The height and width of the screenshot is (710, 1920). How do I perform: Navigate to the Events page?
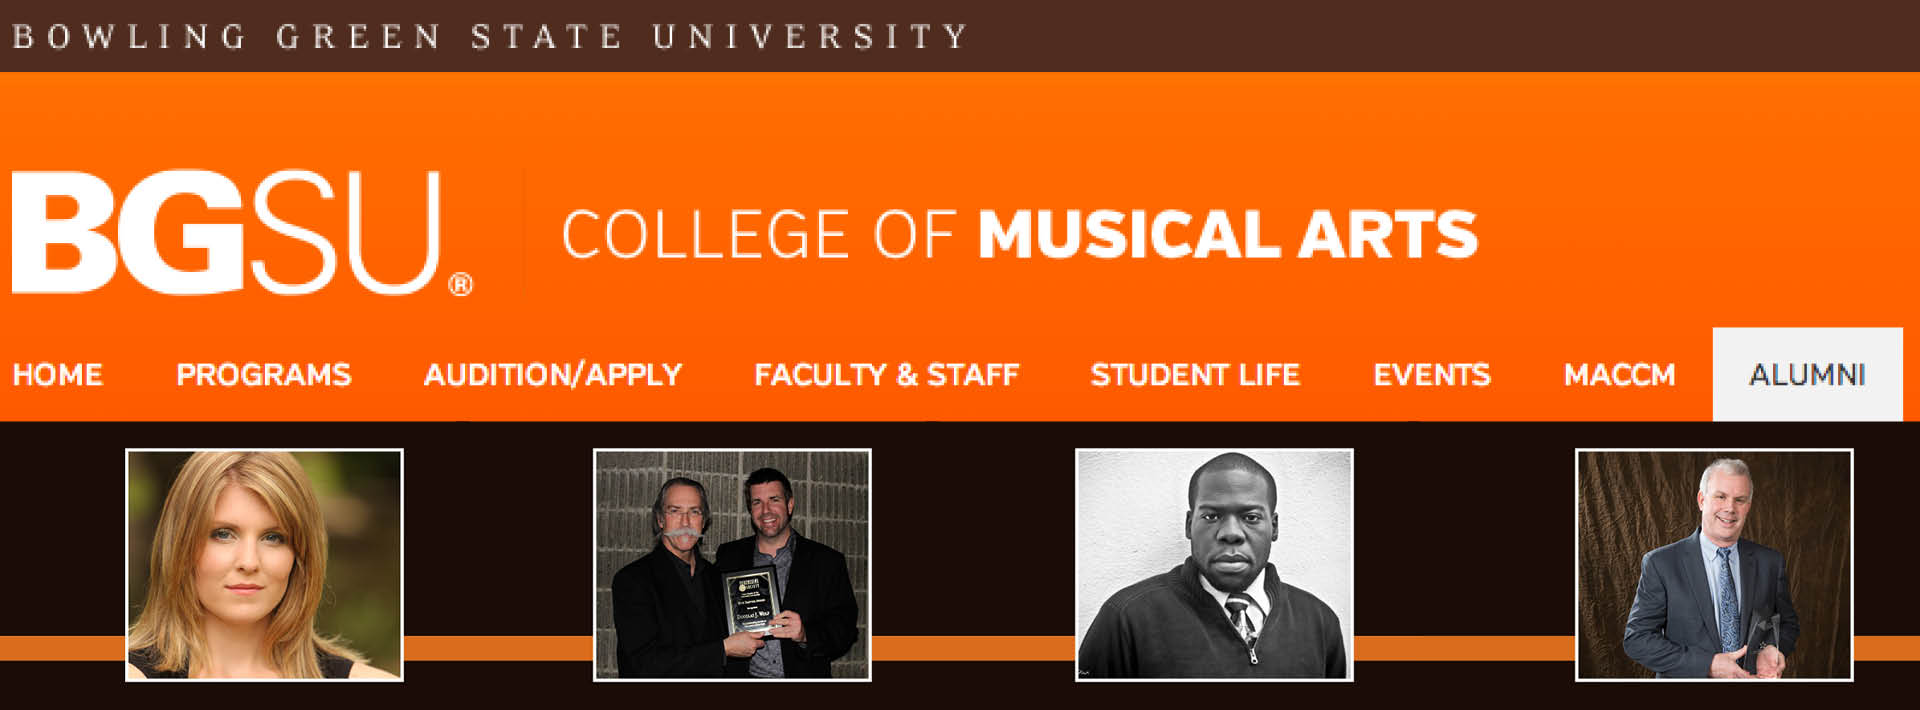(x=1431, y=375)
